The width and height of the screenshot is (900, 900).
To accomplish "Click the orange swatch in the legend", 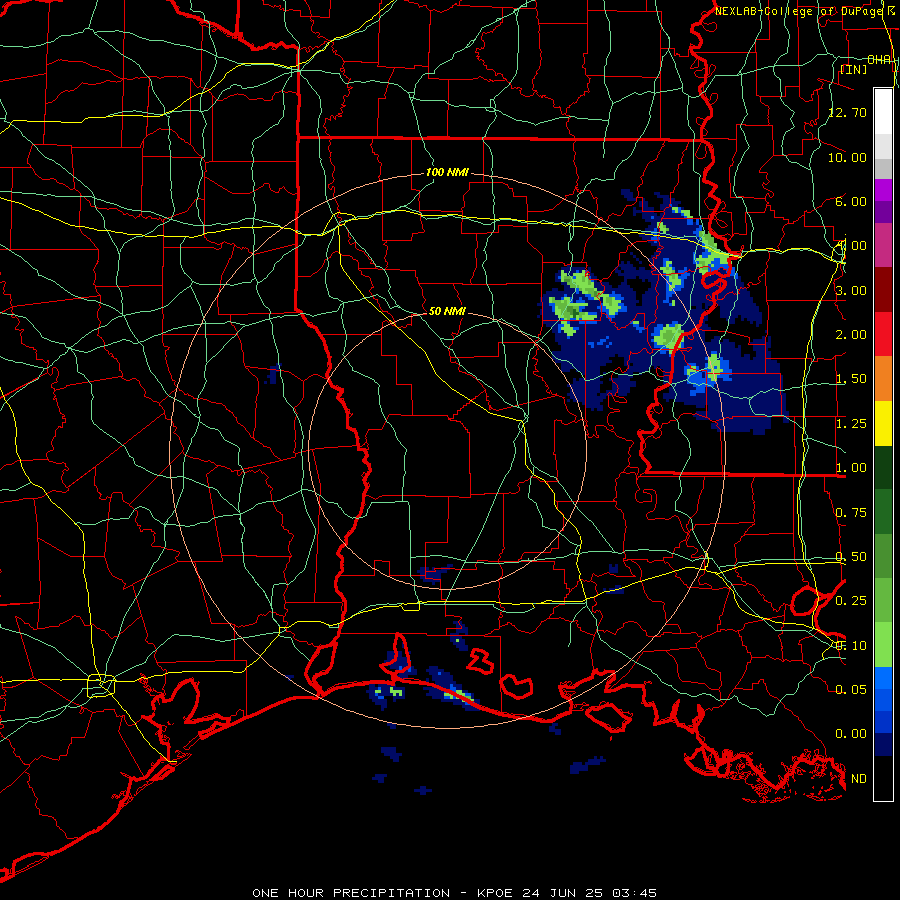I will [x=883, y=379].
